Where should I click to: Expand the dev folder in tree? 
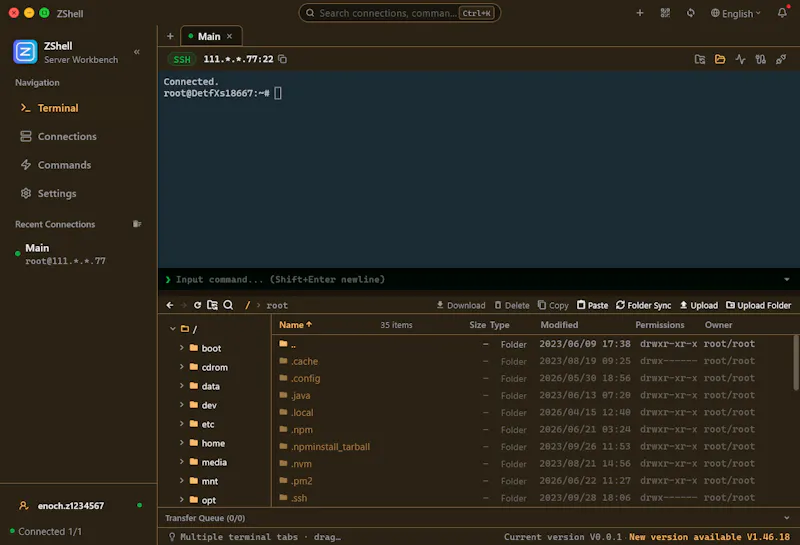182,405
